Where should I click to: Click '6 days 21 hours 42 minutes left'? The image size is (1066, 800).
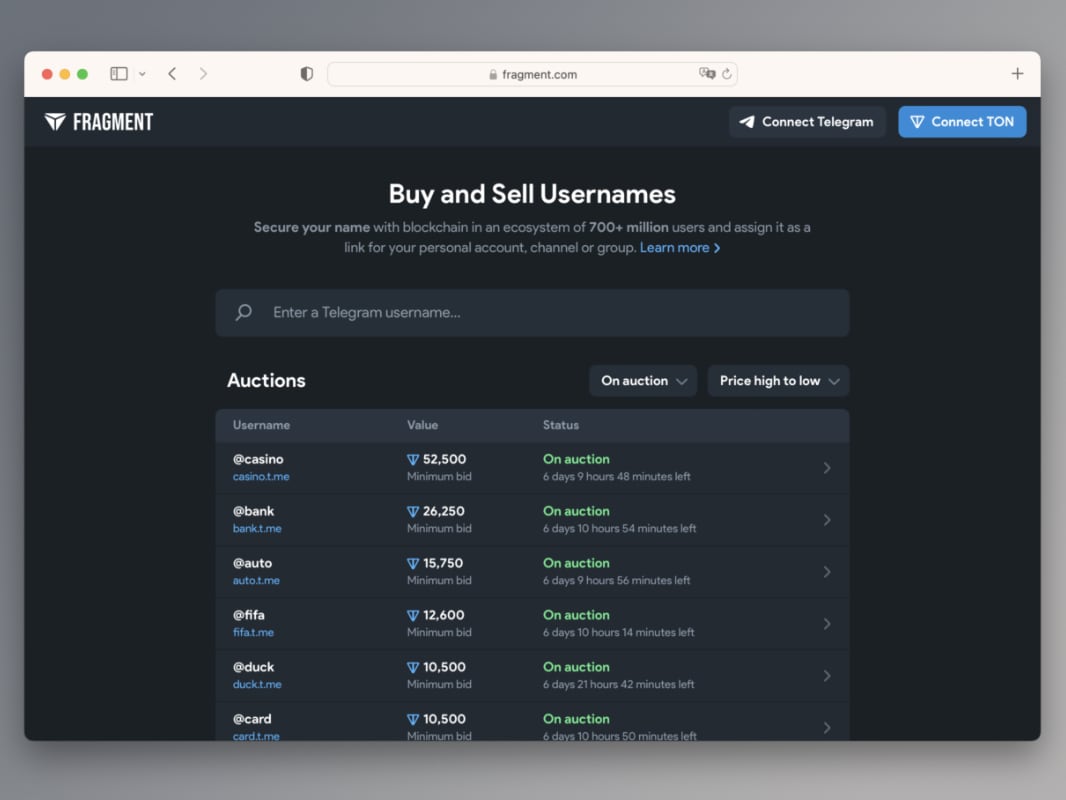pos(618,684)
